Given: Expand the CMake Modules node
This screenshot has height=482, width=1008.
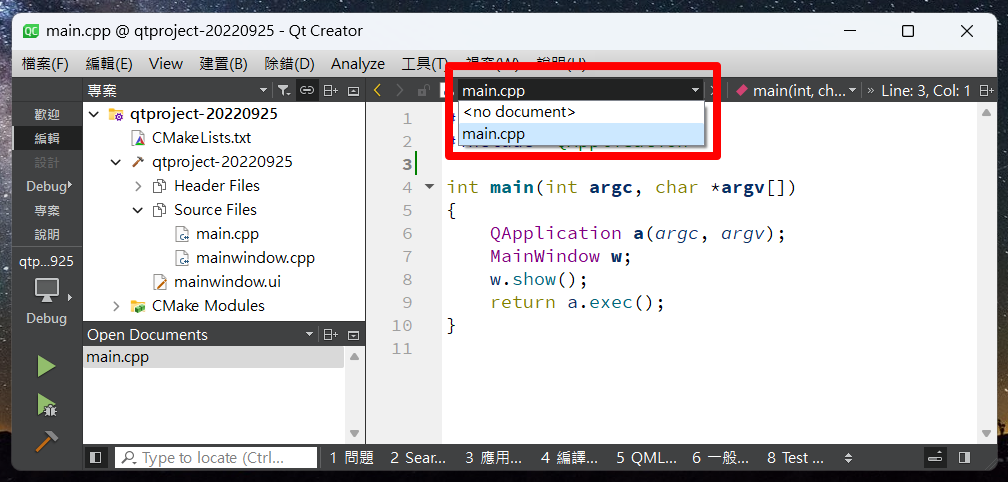Looking at the screenshot, I should pyautogui.click(x=116, y=306).
